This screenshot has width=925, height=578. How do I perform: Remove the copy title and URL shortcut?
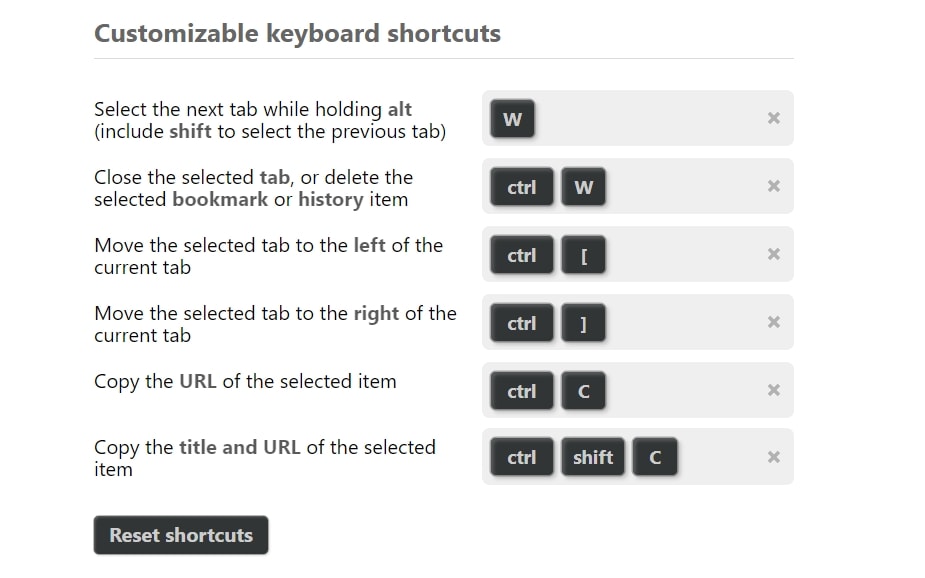click(x=773, y=457)
